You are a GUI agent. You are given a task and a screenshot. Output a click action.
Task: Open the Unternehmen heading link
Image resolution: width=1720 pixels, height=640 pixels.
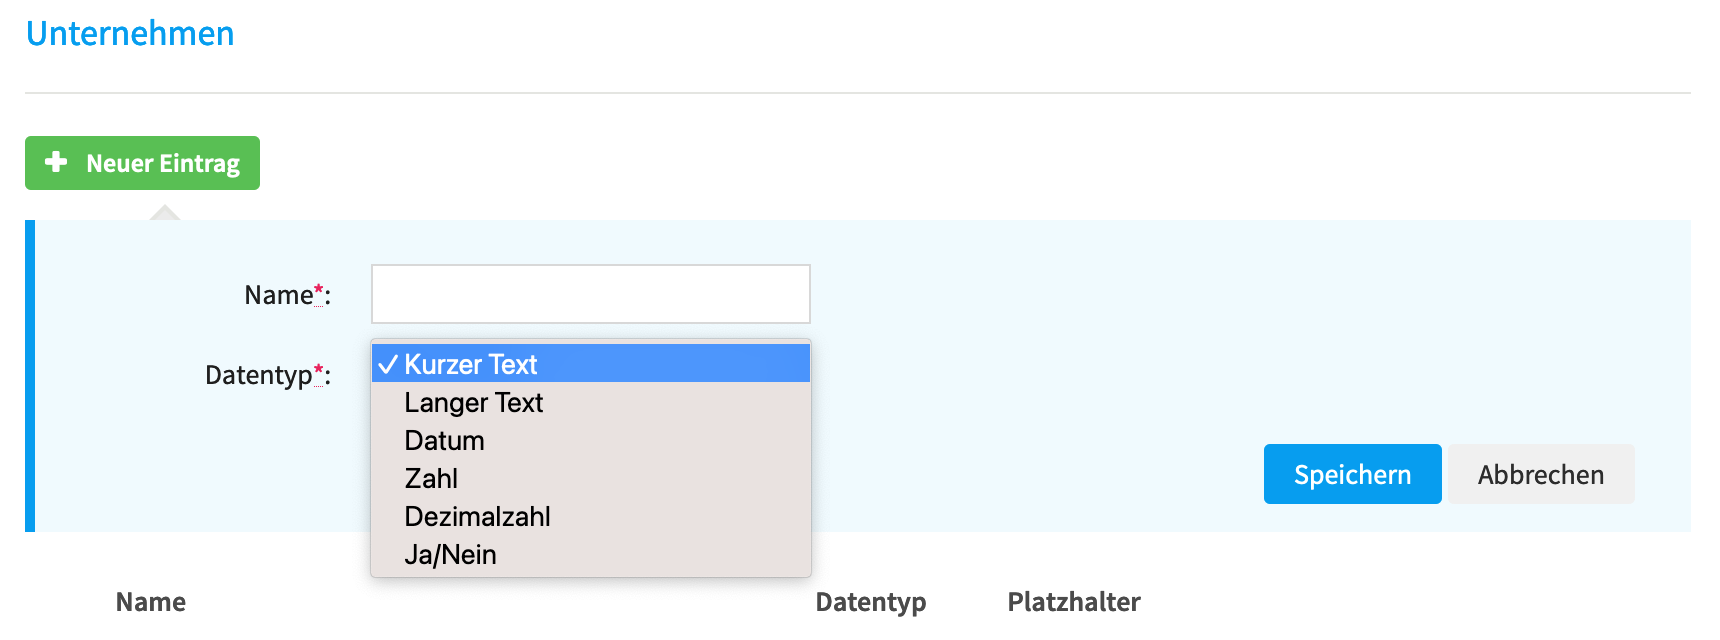click(130, 33)
